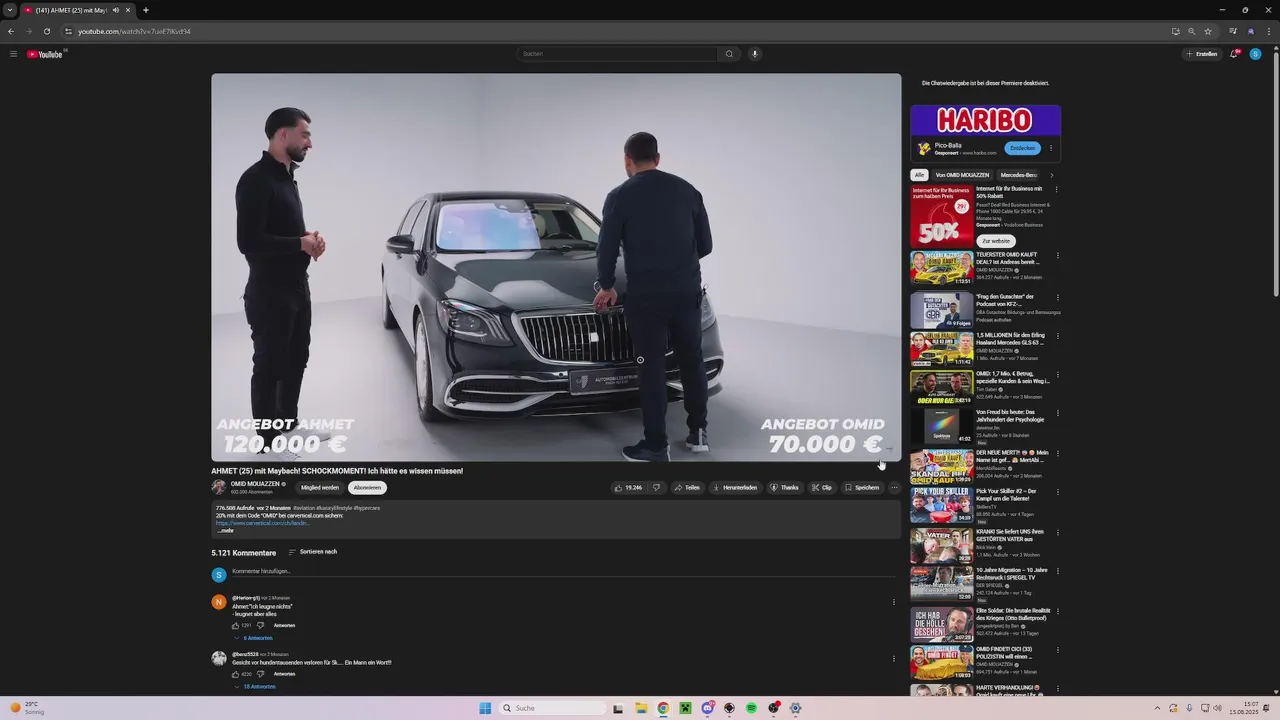
Task: Select the Alle filter chip
Action: (919, 175)
